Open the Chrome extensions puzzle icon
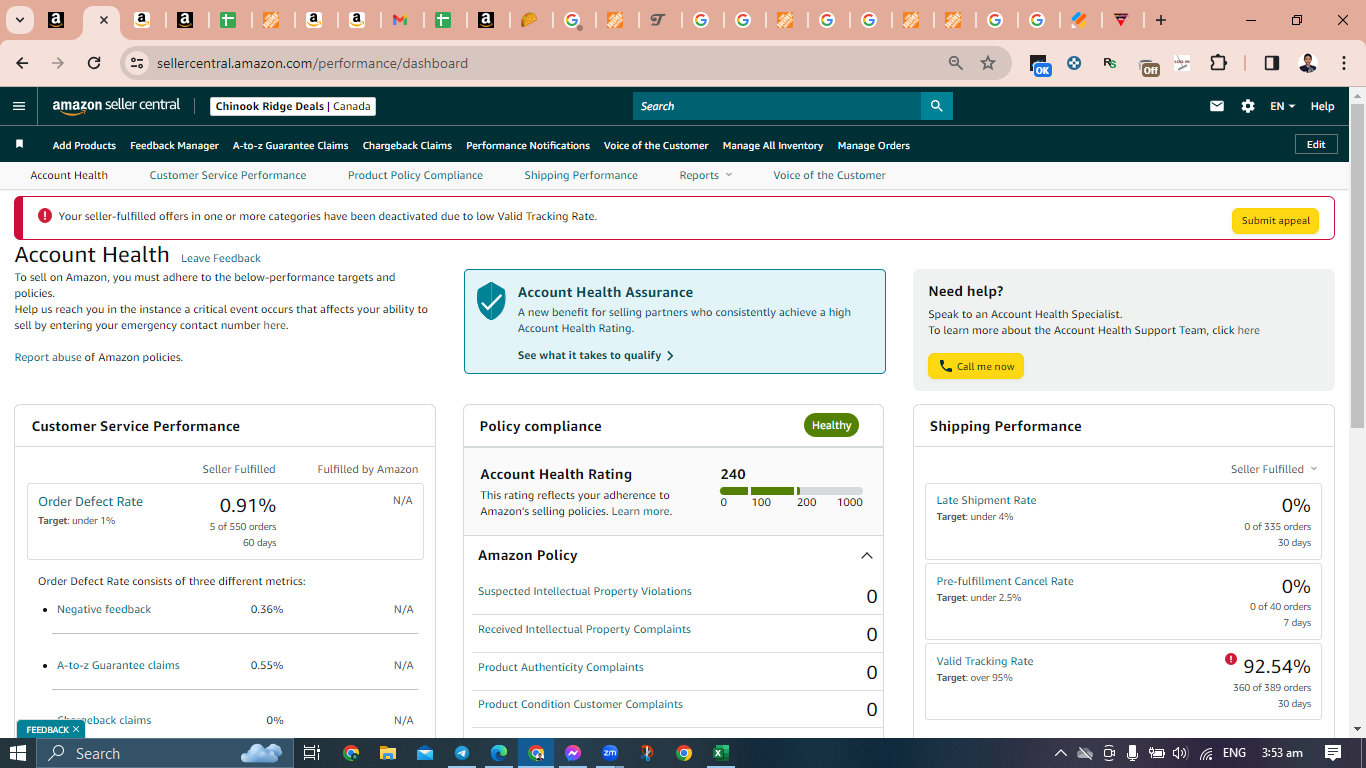 click(1218, 63)
